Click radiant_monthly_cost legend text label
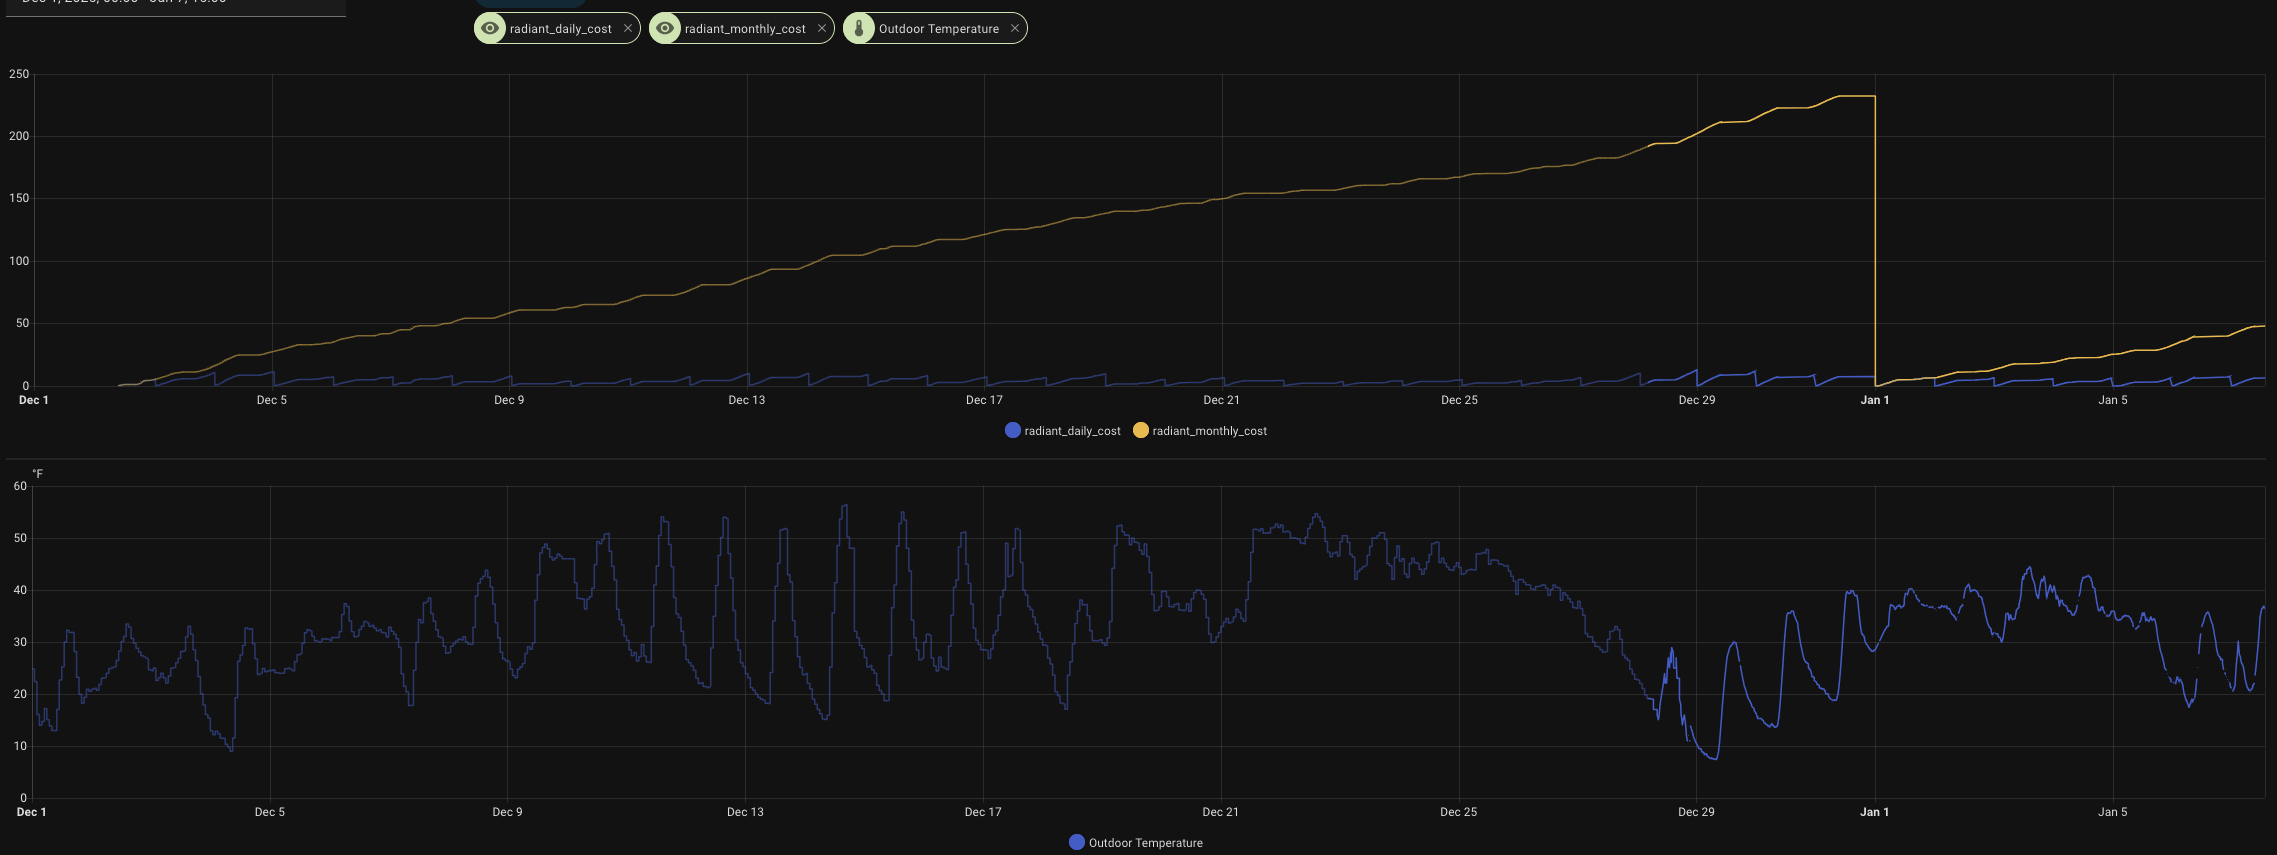 point(1209,431)
